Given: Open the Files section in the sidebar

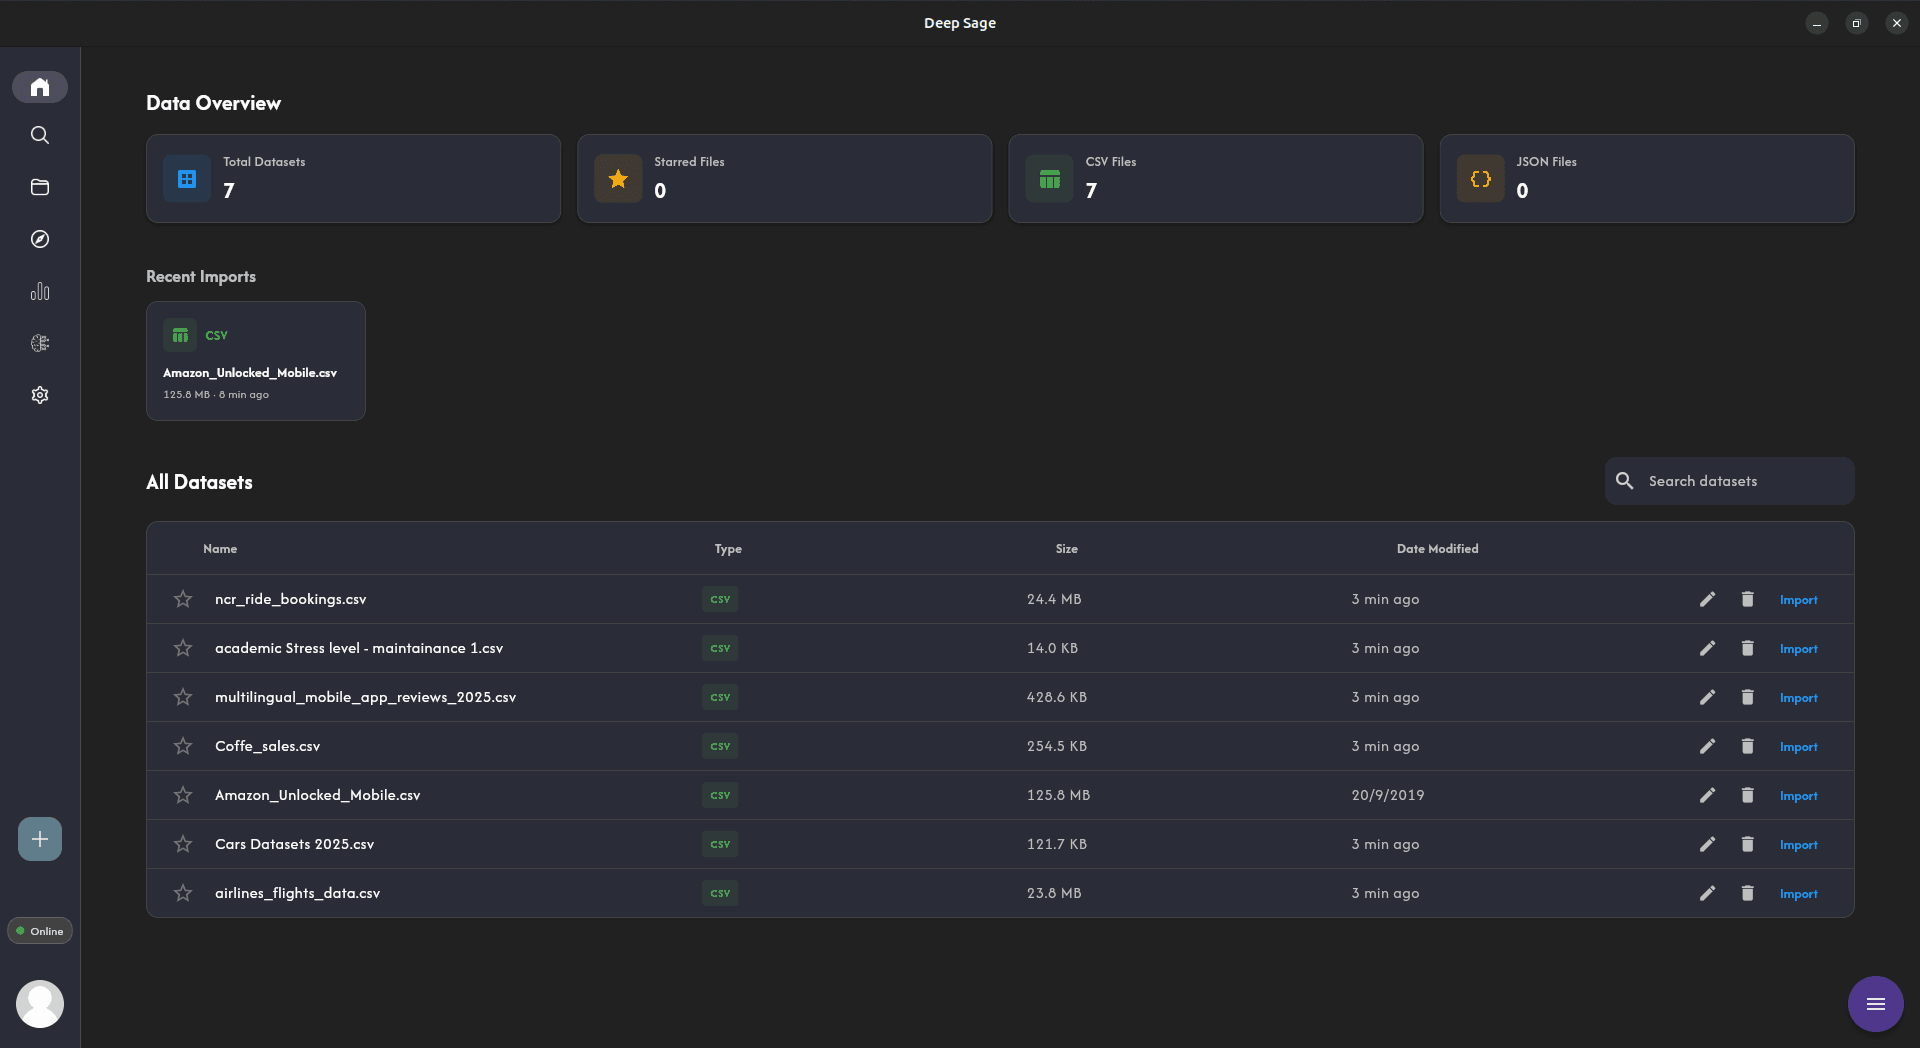Looking at the screenshot, I should pos(39,187).
